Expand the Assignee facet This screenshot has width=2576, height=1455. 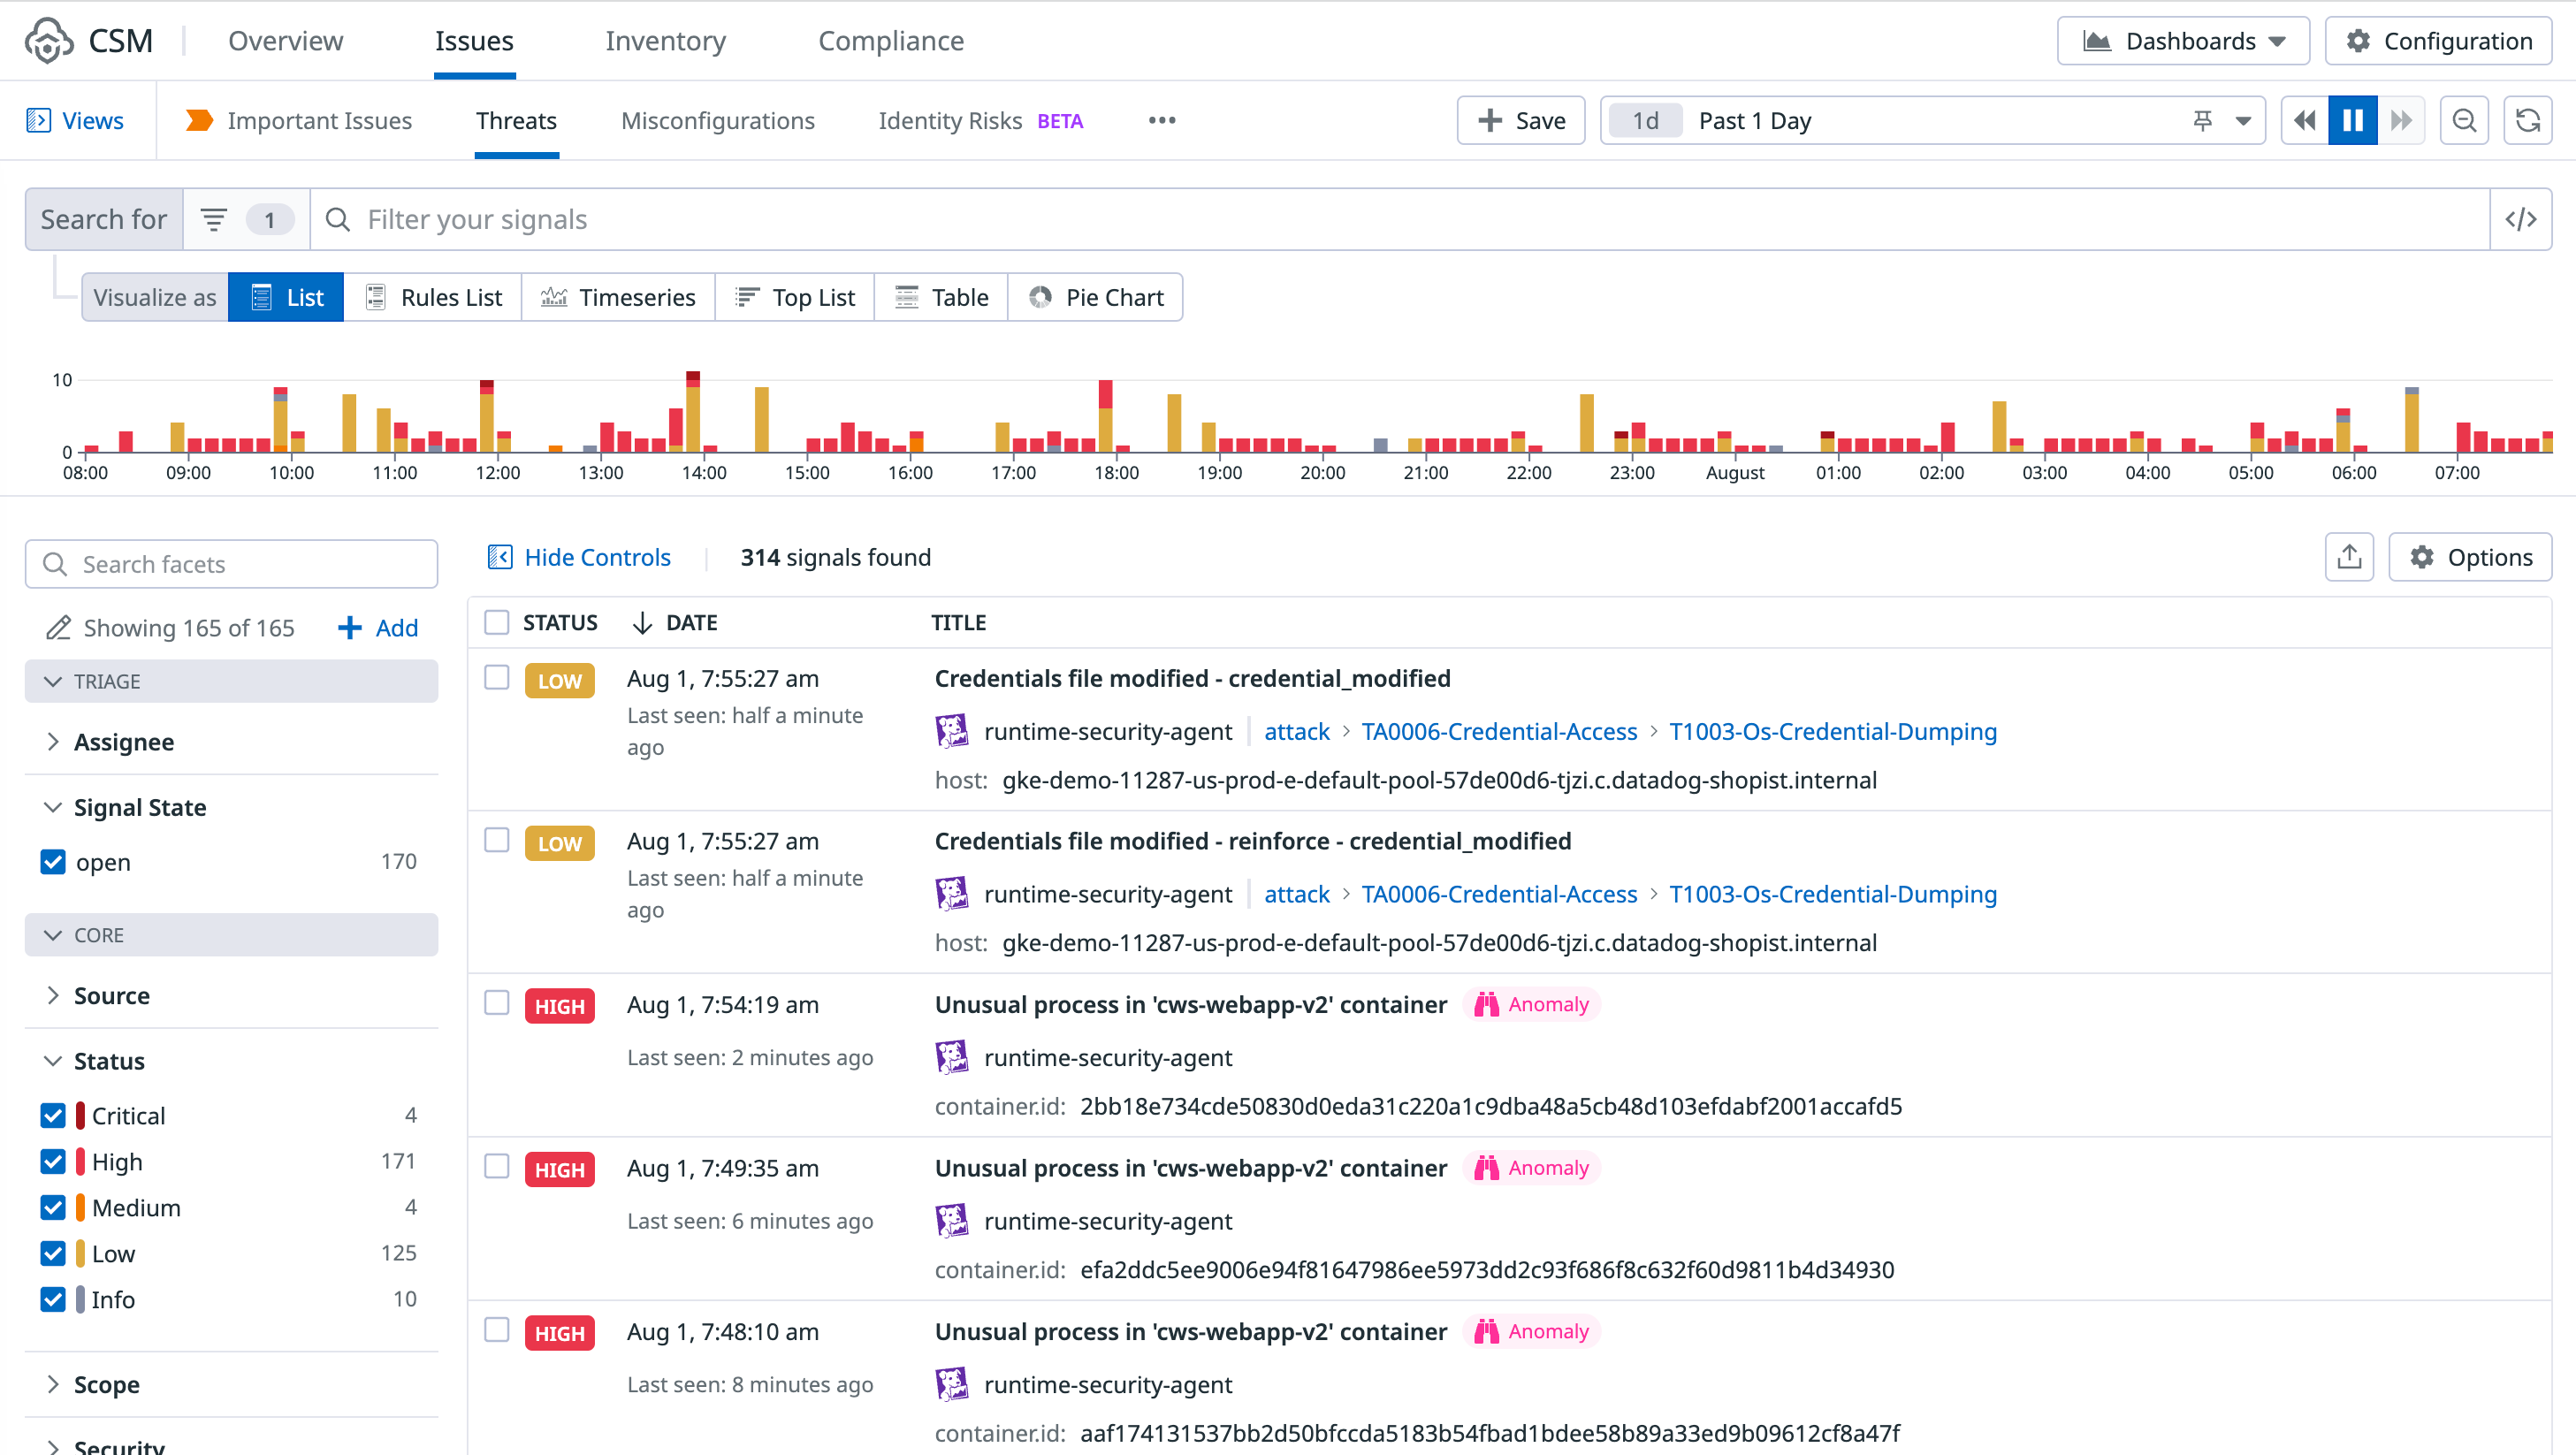123,742
